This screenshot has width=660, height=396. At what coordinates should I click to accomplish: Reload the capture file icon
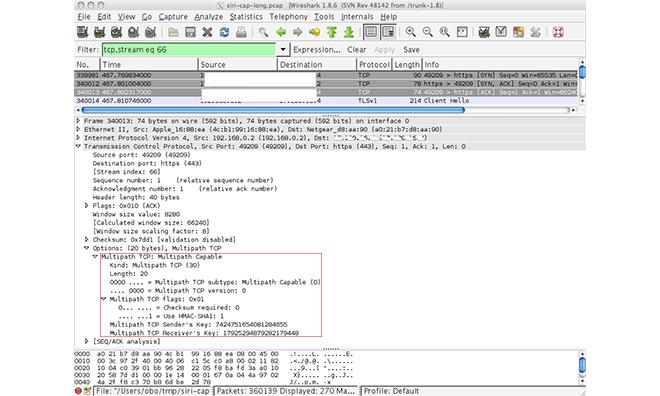pos(224,32)
